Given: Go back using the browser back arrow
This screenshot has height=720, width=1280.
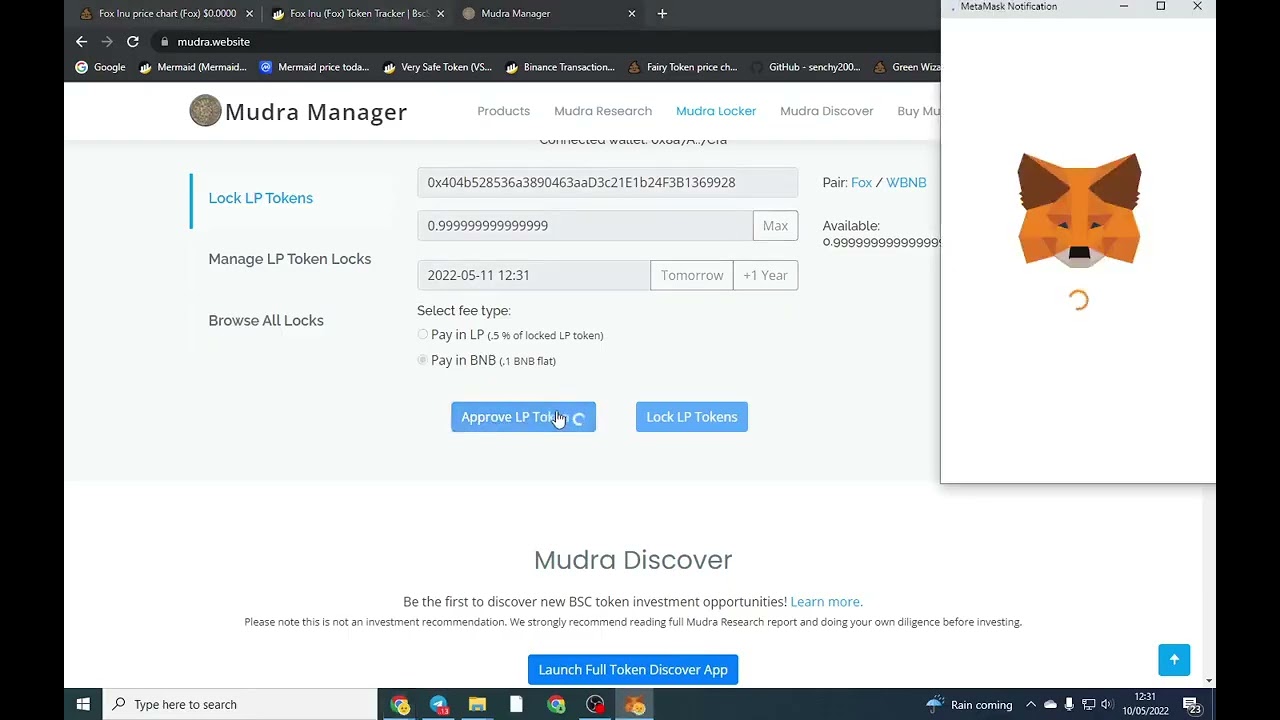Looking at the screenshot, I should point(82,41).
